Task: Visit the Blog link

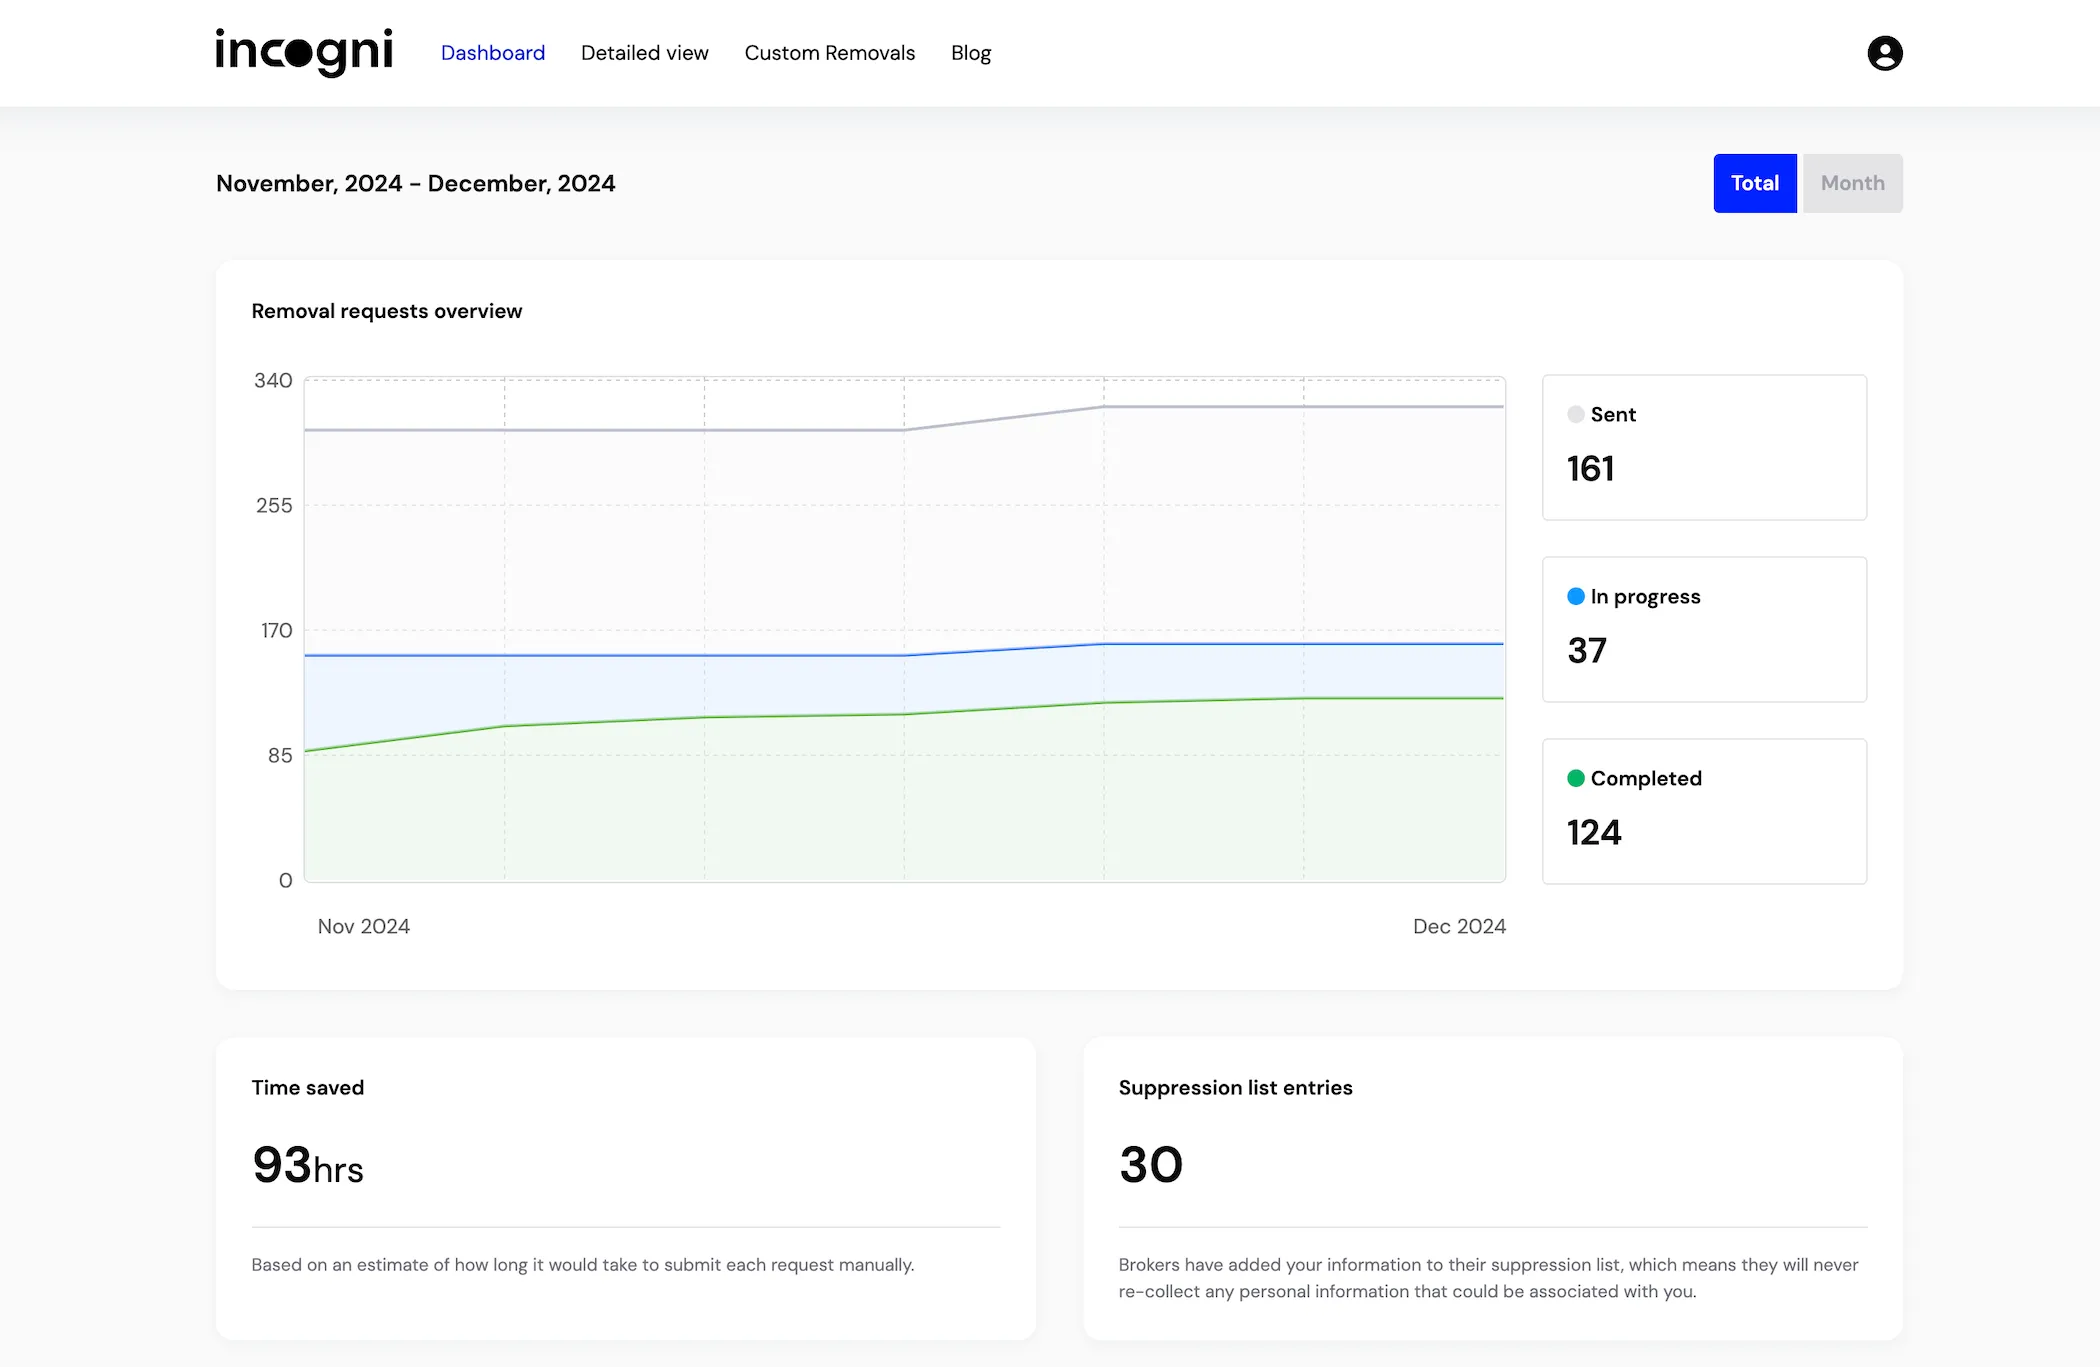Action: 971,53
